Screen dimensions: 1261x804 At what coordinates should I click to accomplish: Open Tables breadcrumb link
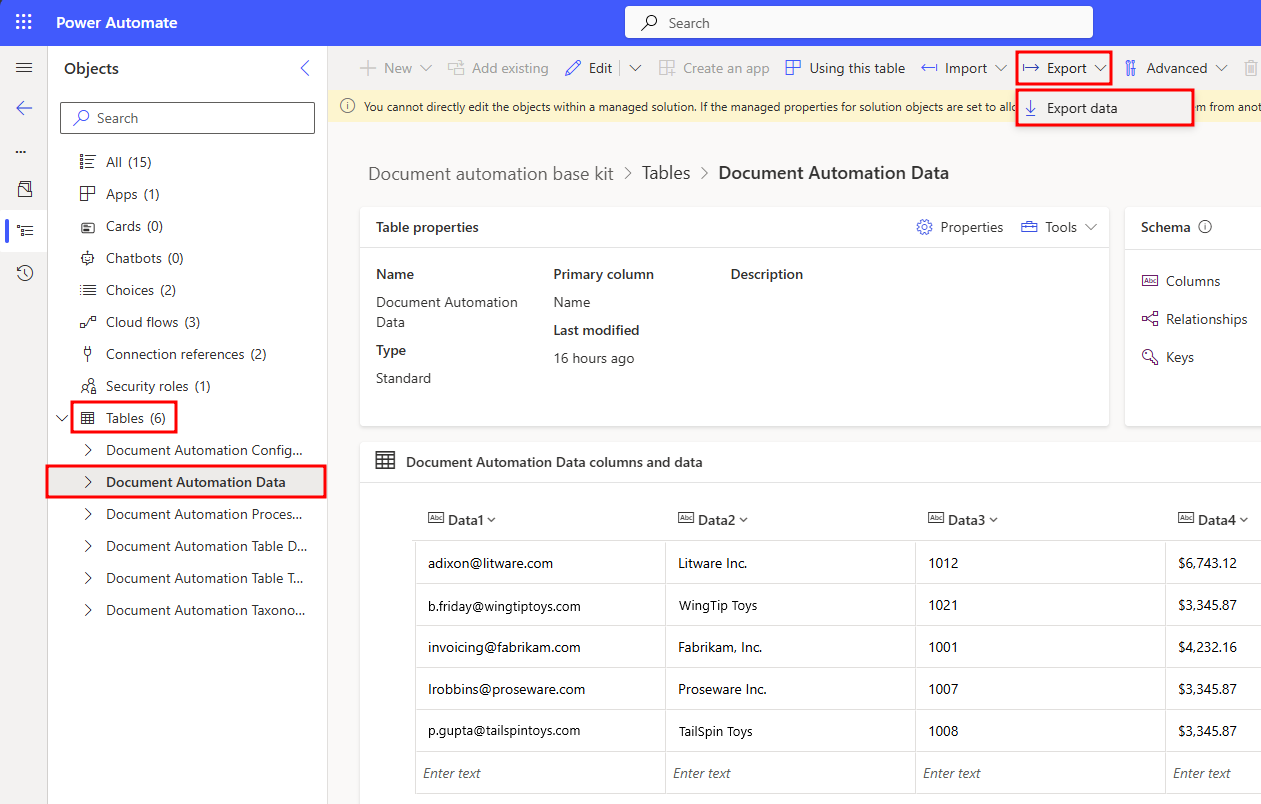pyautogui.click(x=666, y=173)
